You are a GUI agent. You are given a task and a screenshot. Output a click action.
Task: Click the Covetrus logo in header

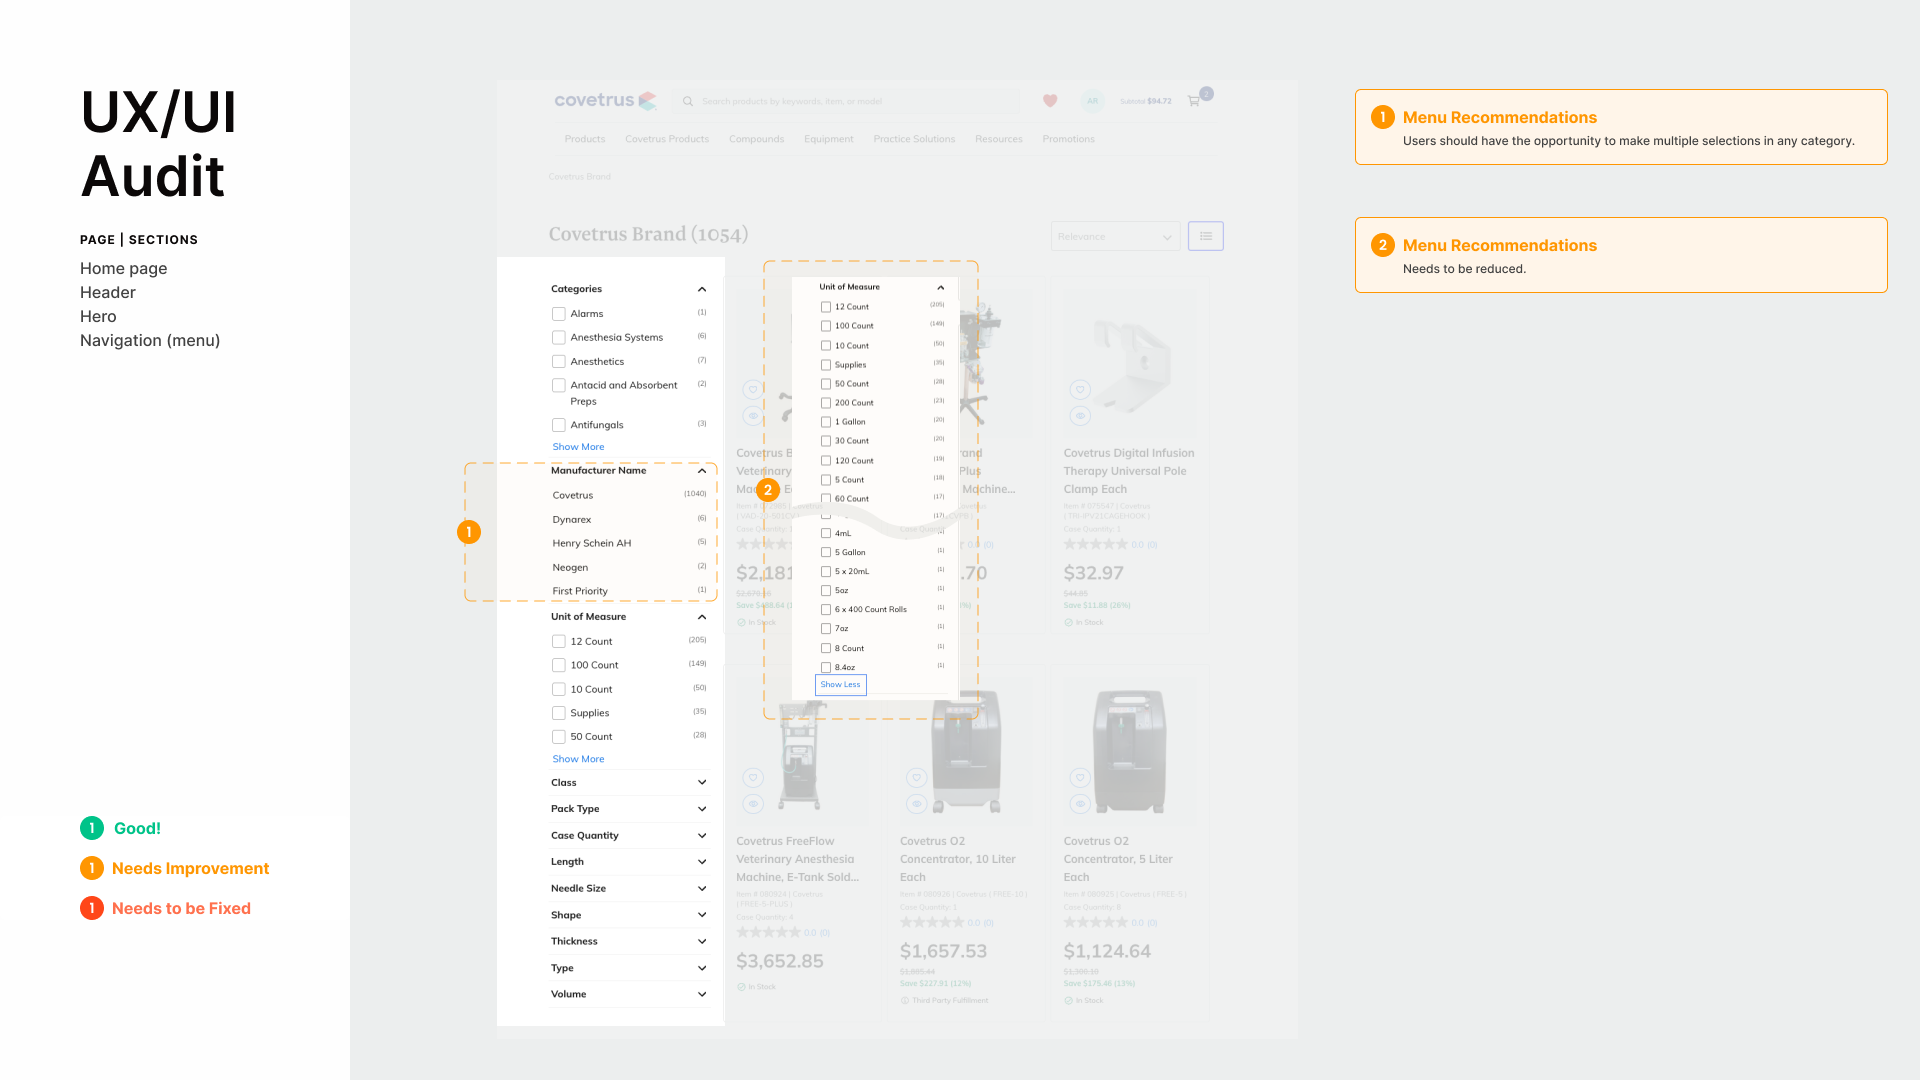605,100
